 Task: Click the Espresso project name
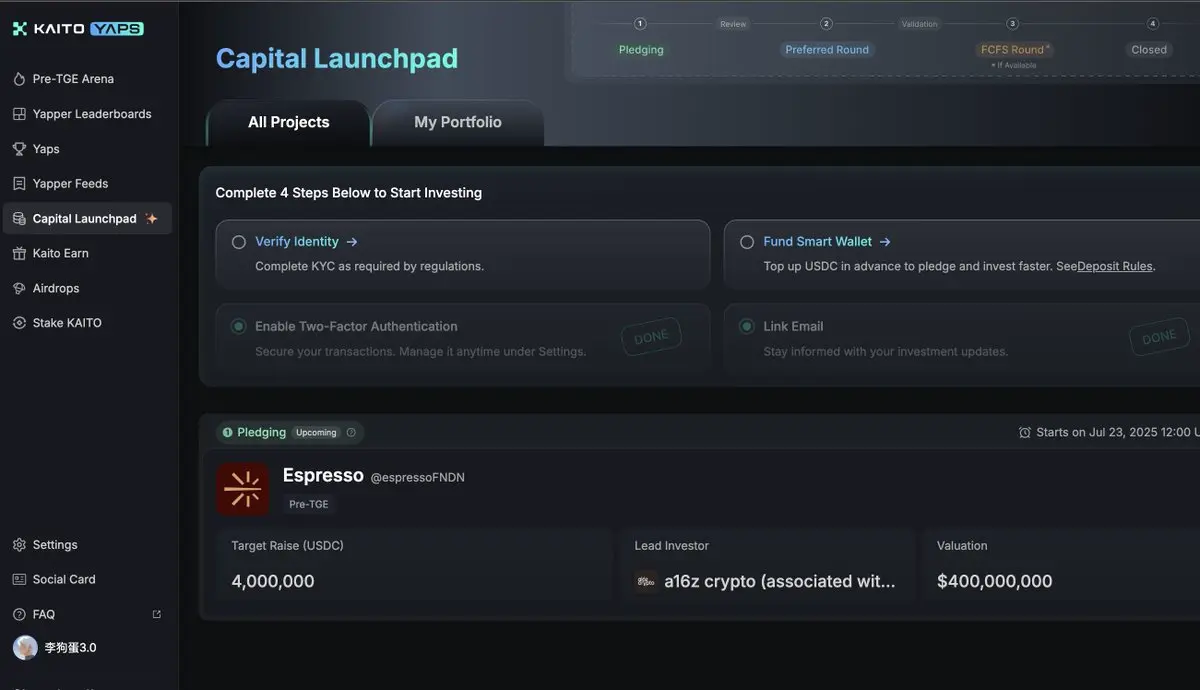pyautogui.click(x=323, y=476)
